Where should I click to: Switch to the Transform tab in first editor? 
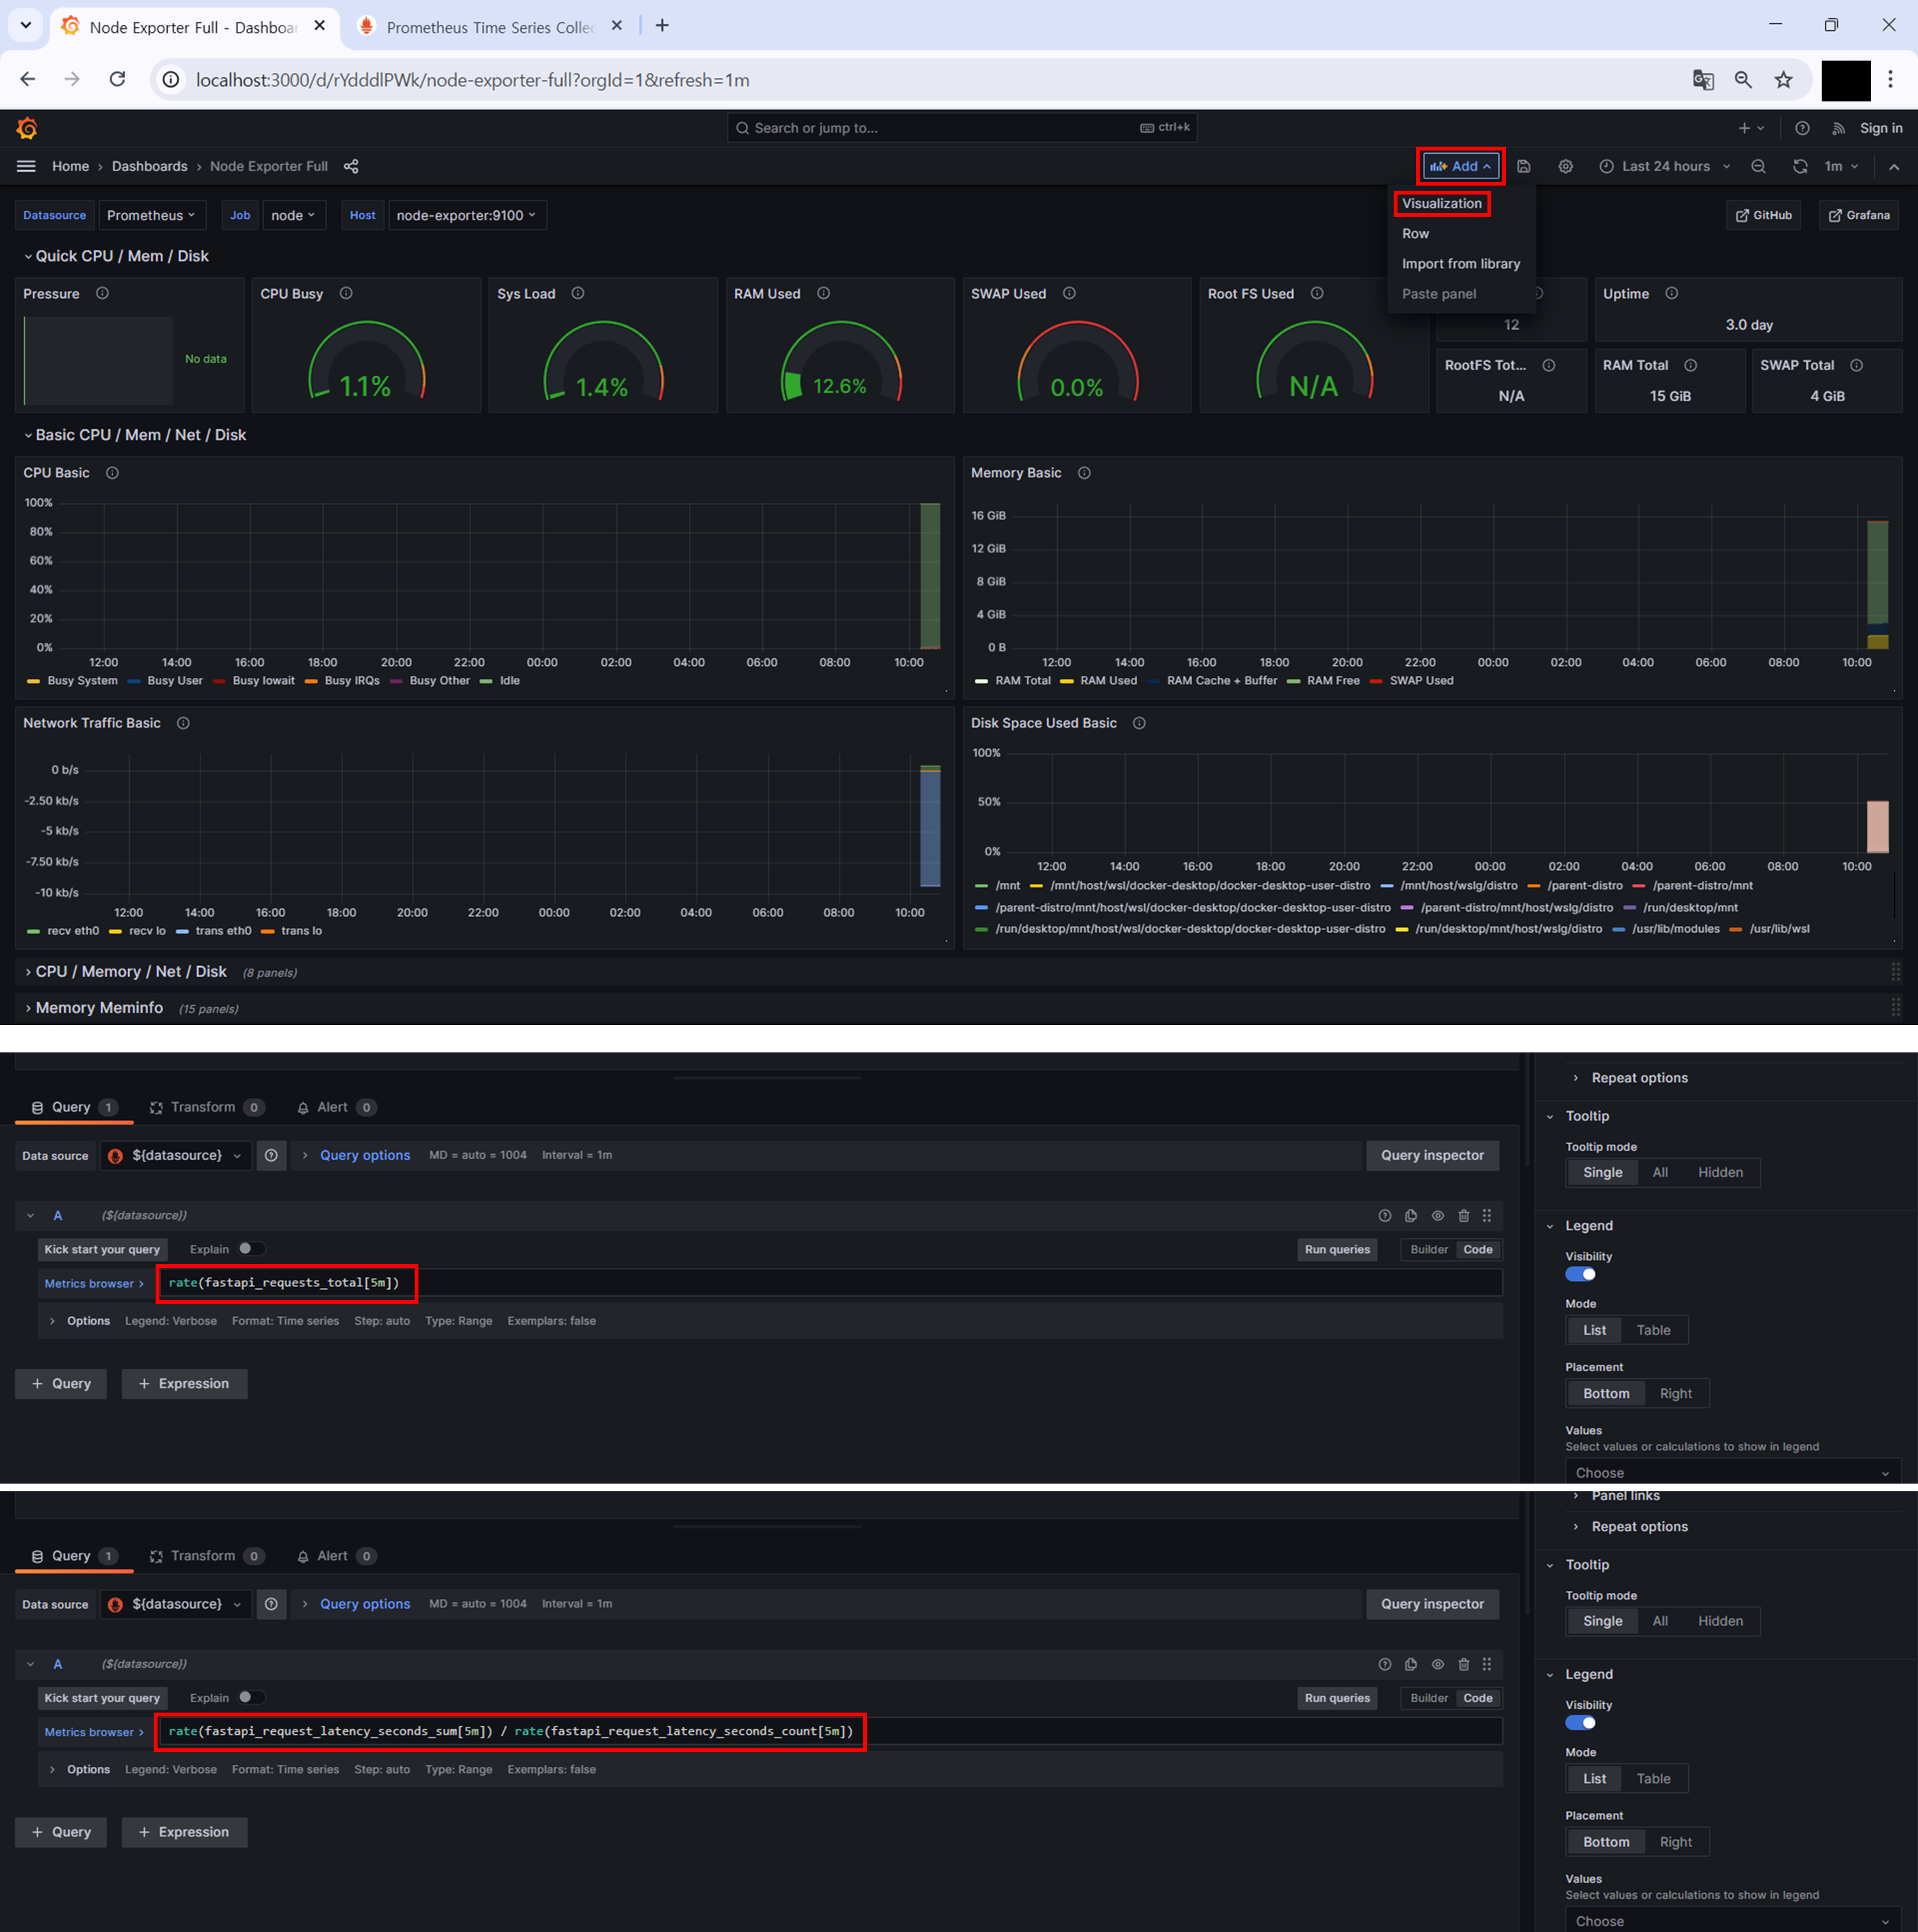[x=203, y=1107]
